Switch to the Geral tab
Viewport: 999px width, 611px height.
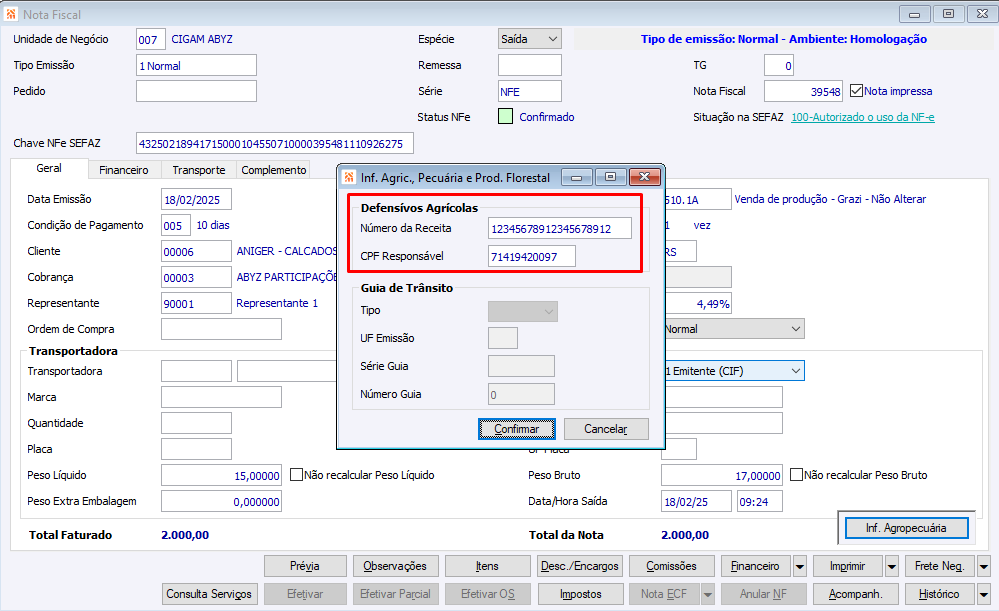pos(49,168)
